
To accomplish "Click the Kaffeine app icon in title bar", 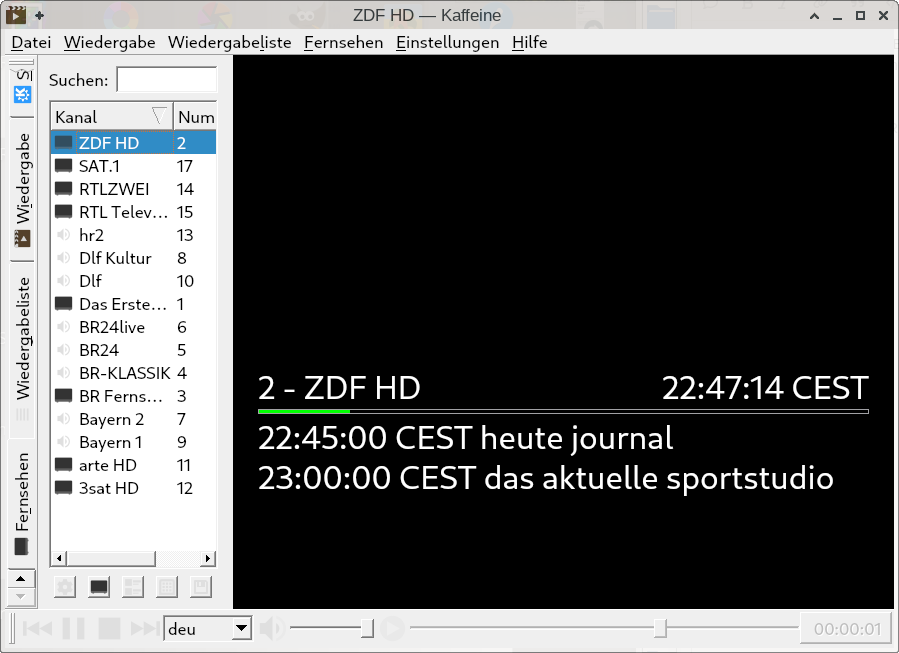I will click(15, 15).
